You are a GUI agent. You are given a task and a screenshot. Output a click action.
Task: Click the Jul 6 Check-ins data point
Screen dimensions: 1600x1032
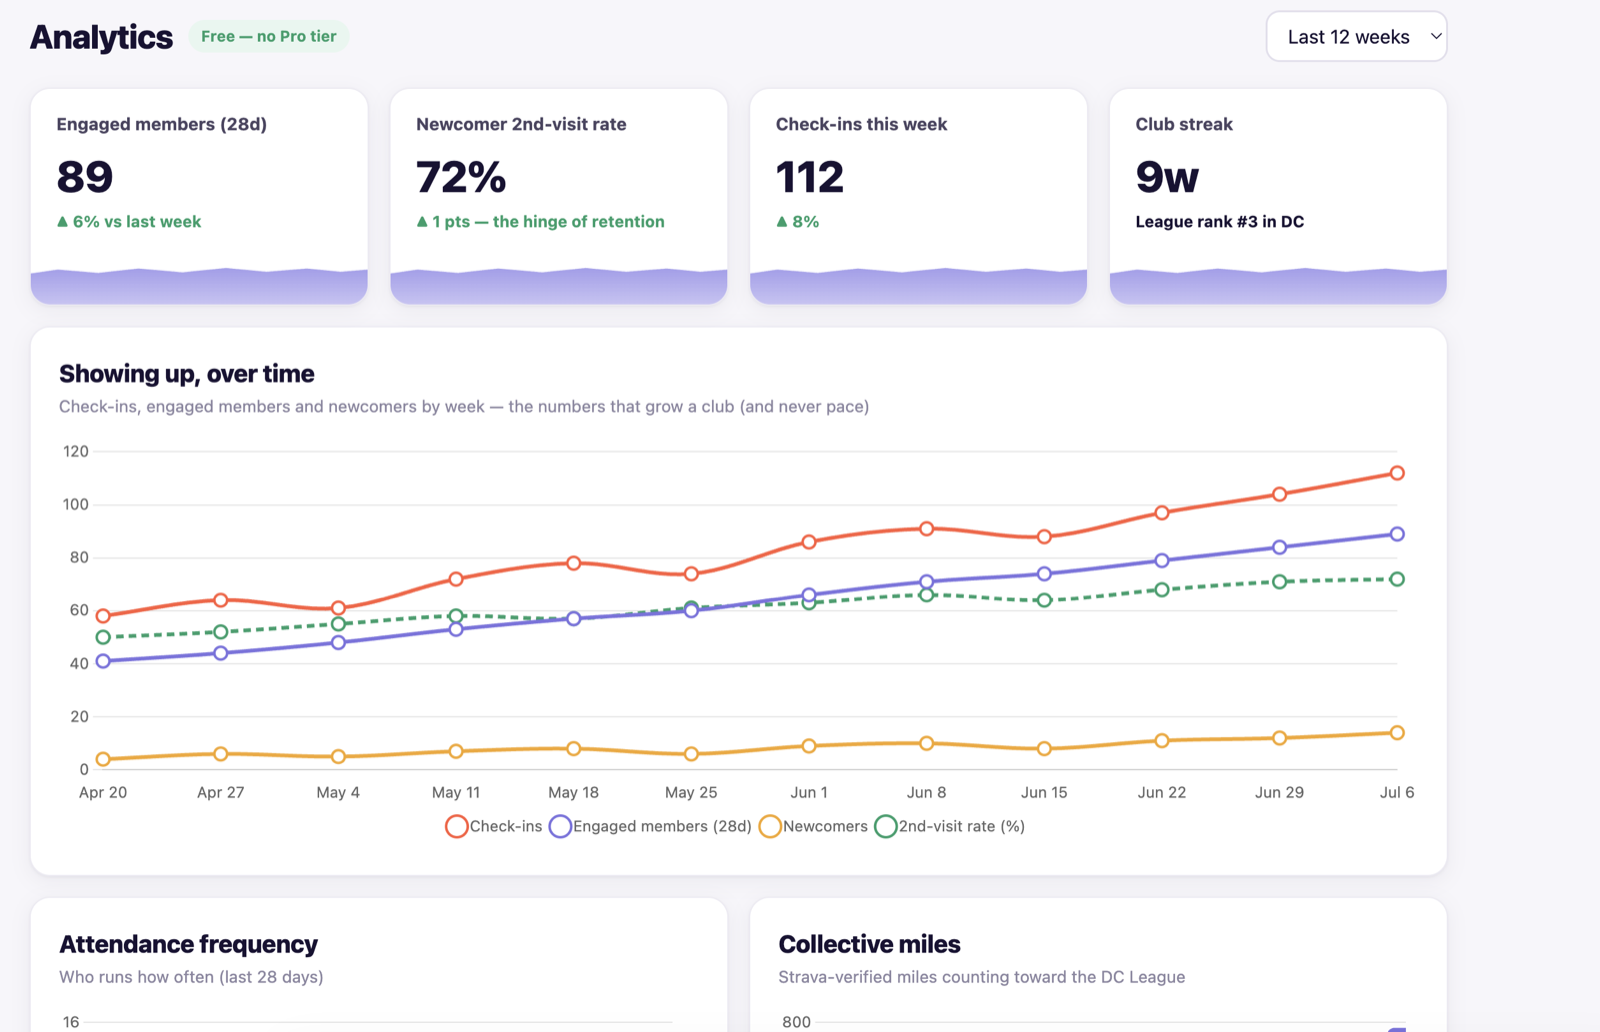coord(1397,473)
